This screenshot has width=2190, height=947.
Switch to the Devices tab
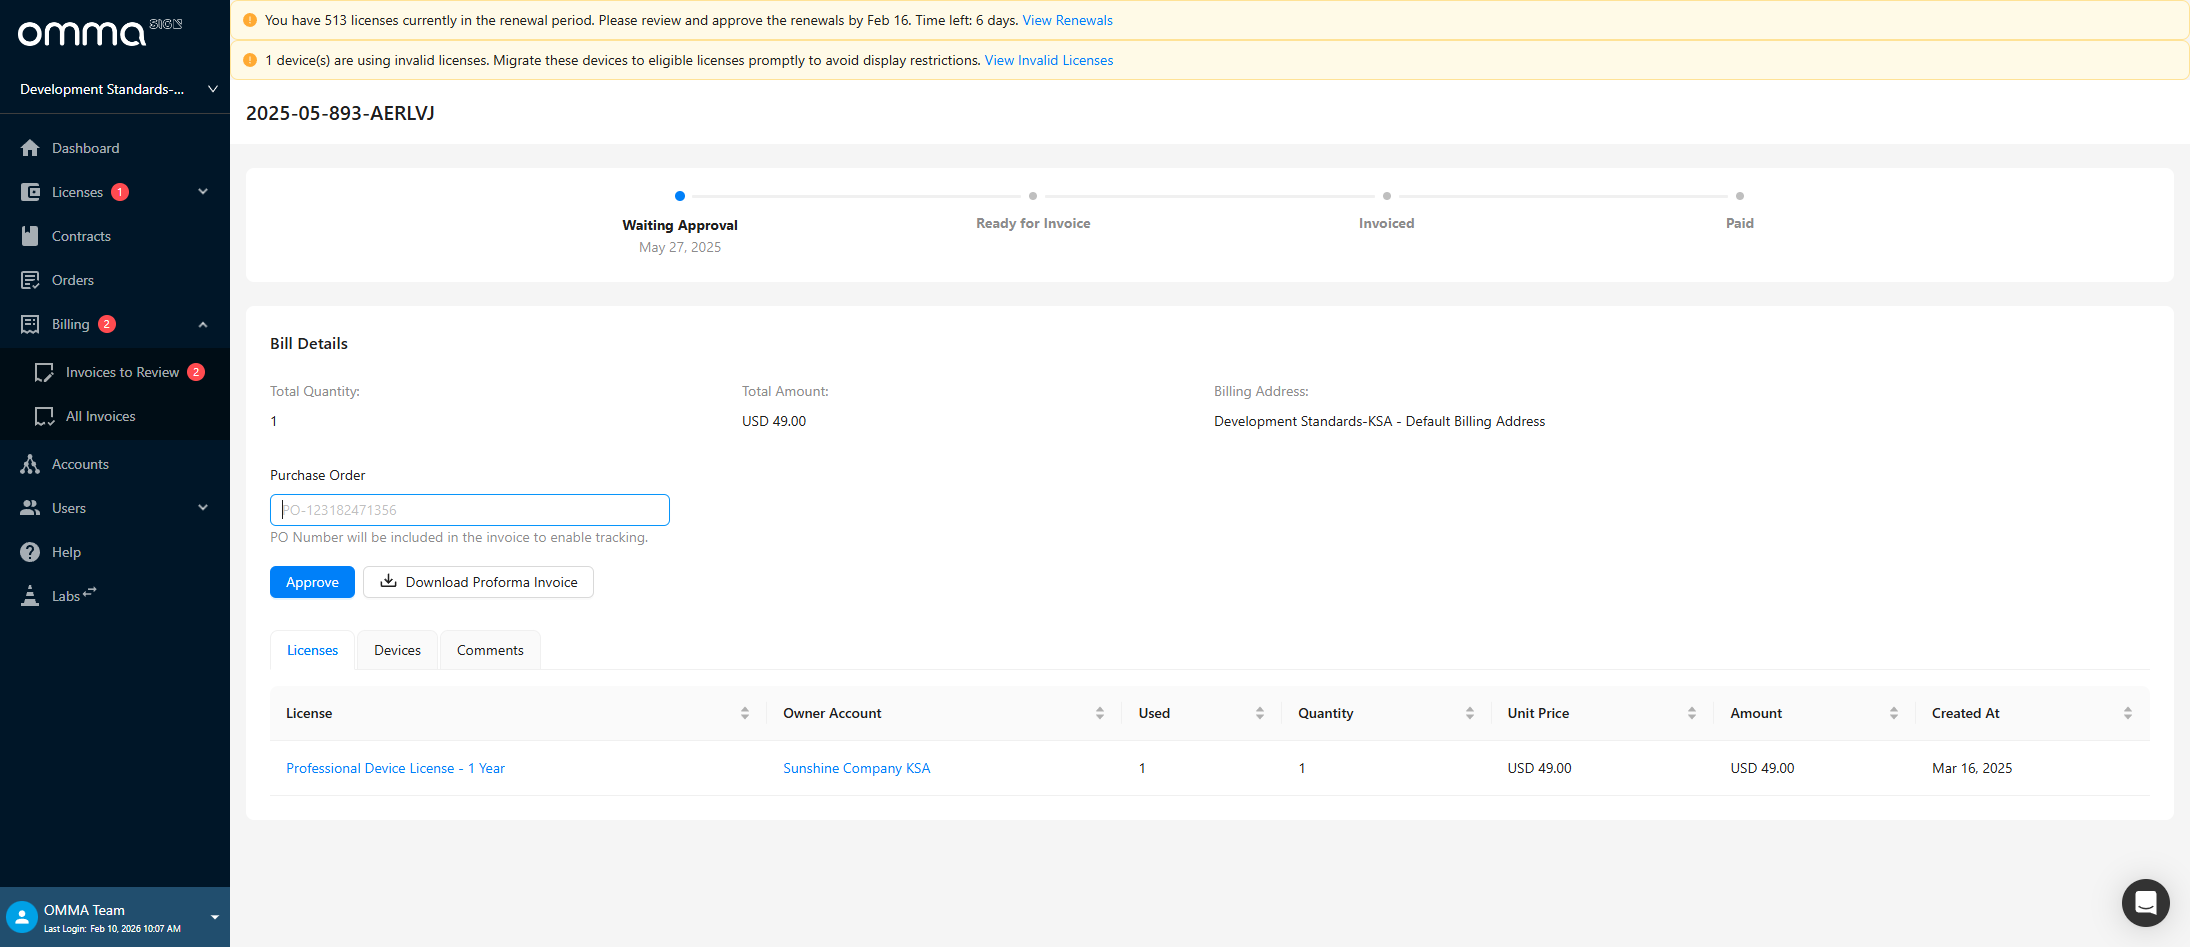[x=397, y=650]
